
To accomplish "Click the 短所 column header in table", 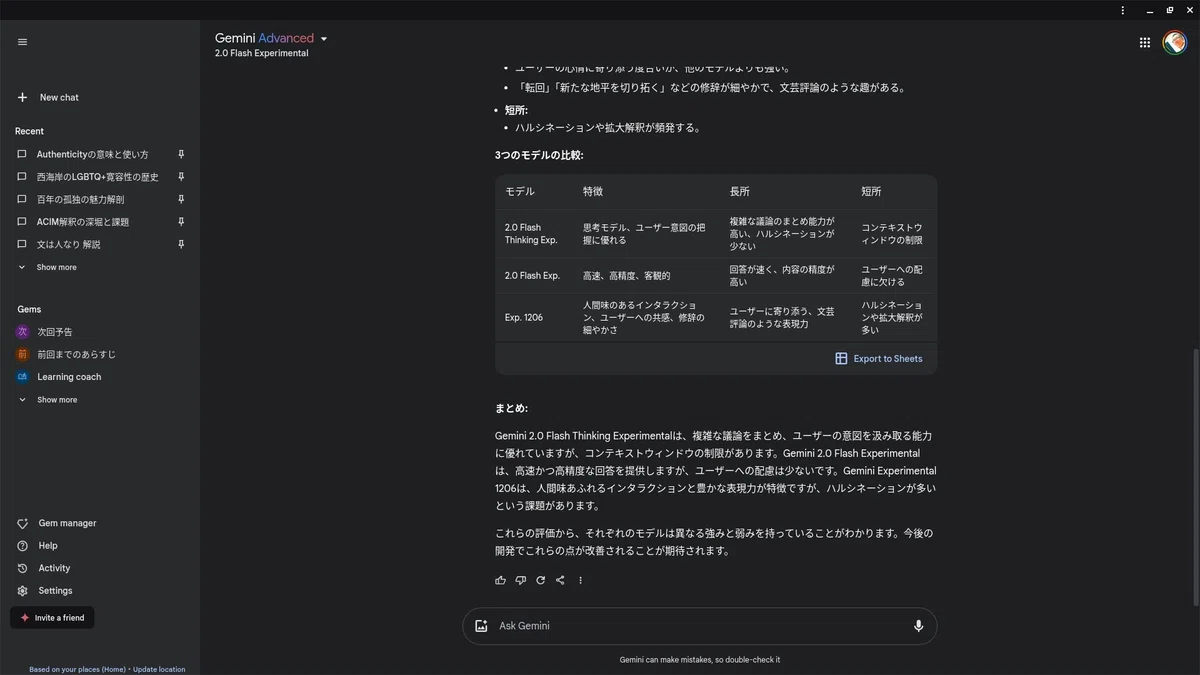I will click(x=871, y=191).
